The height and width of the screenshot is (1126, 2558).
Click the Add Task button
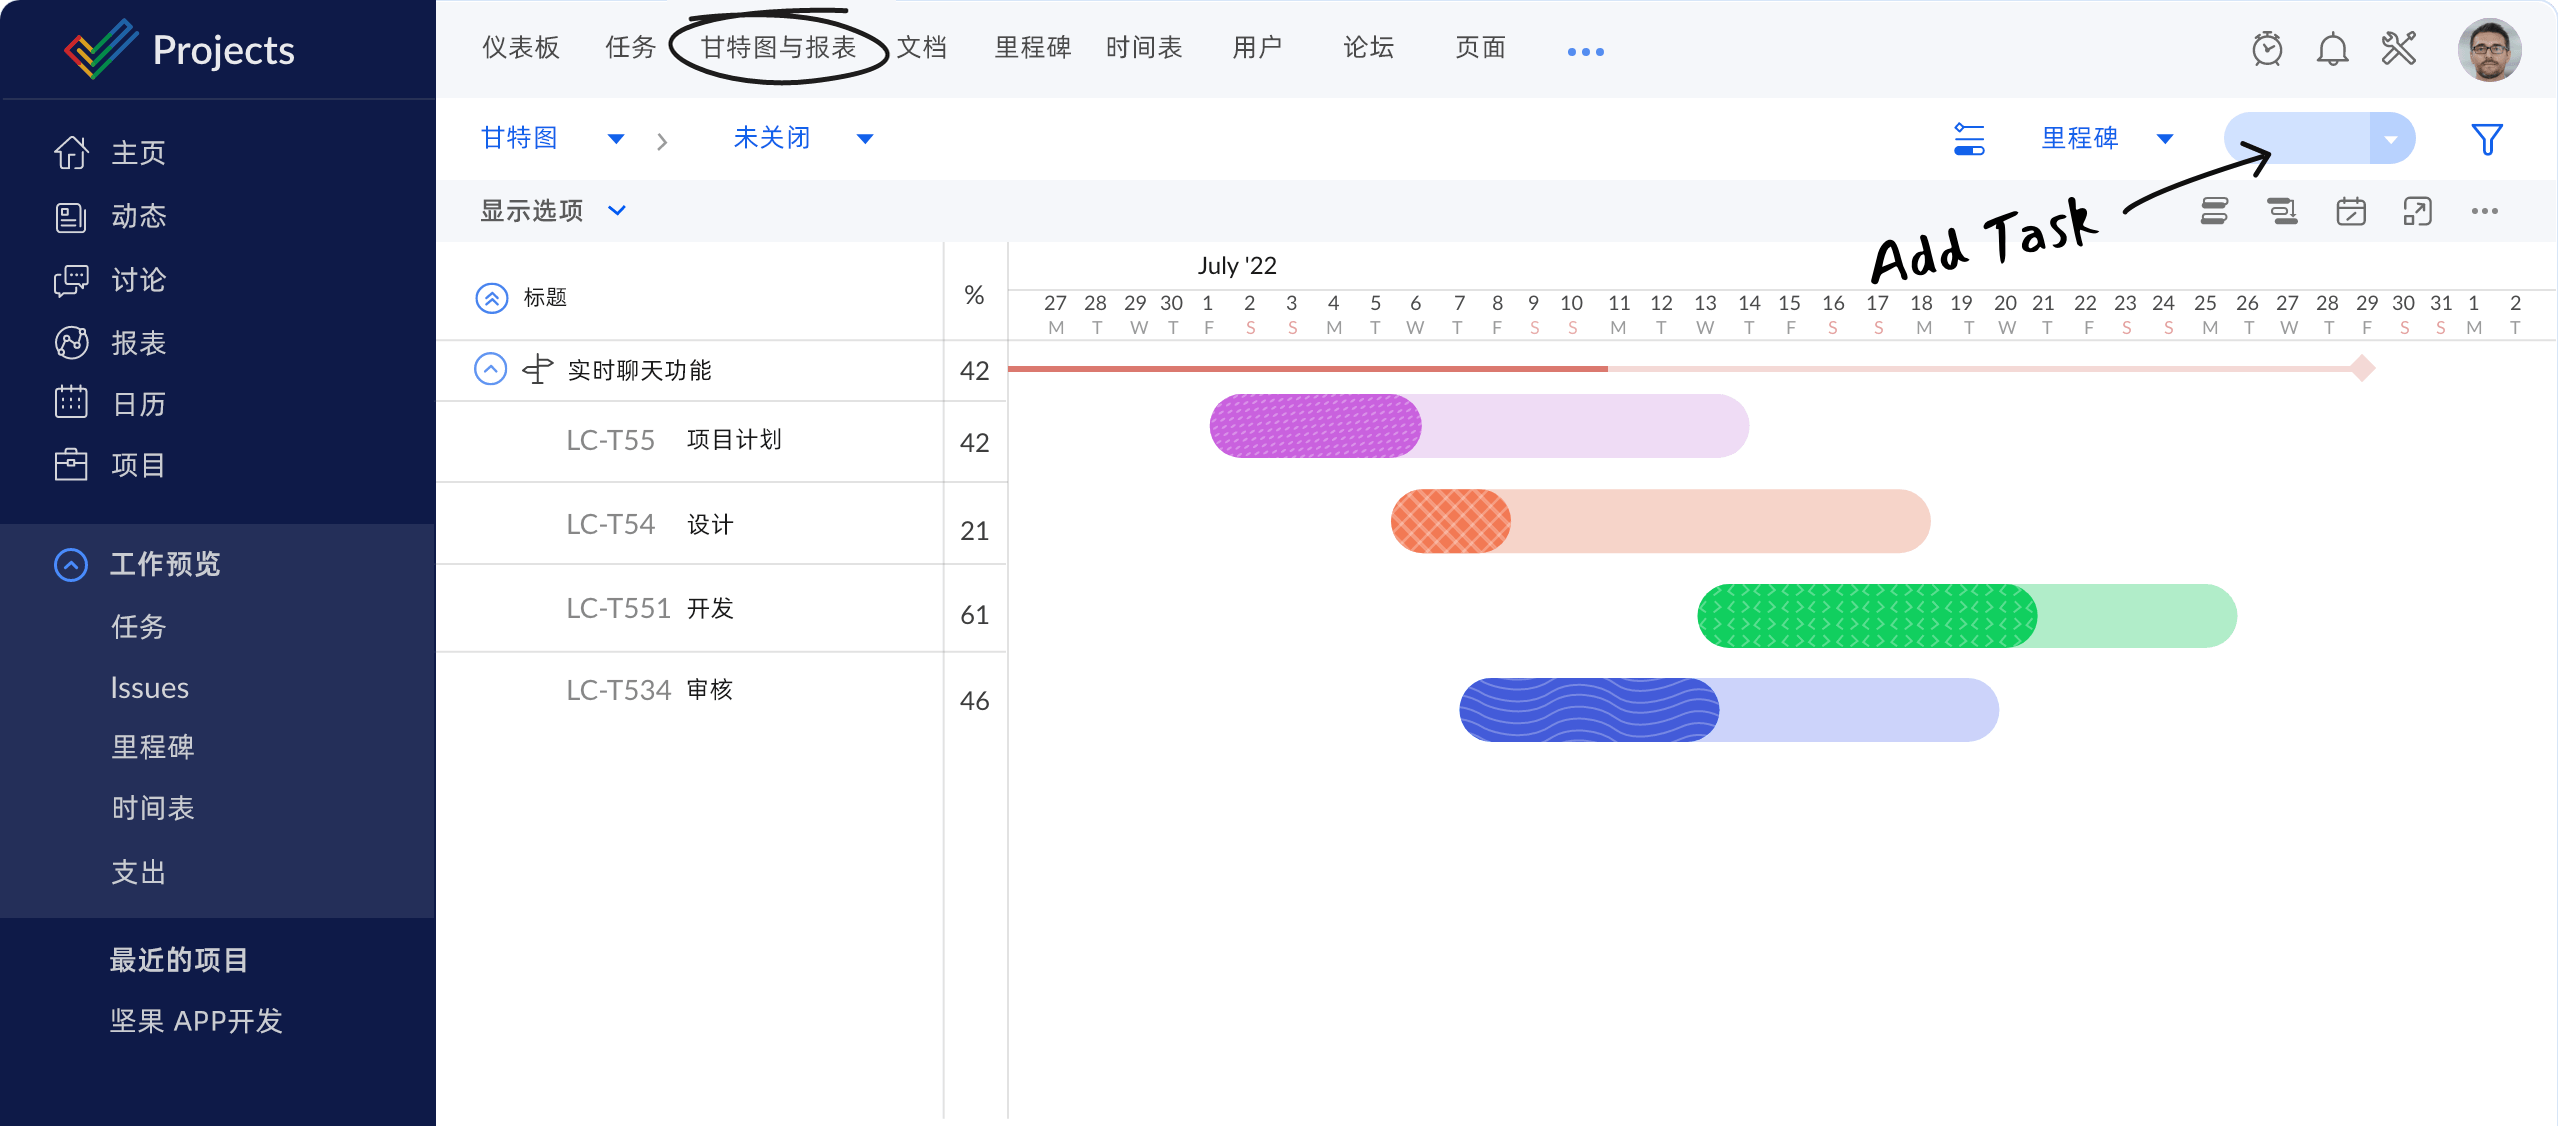tap(2297, 139)
